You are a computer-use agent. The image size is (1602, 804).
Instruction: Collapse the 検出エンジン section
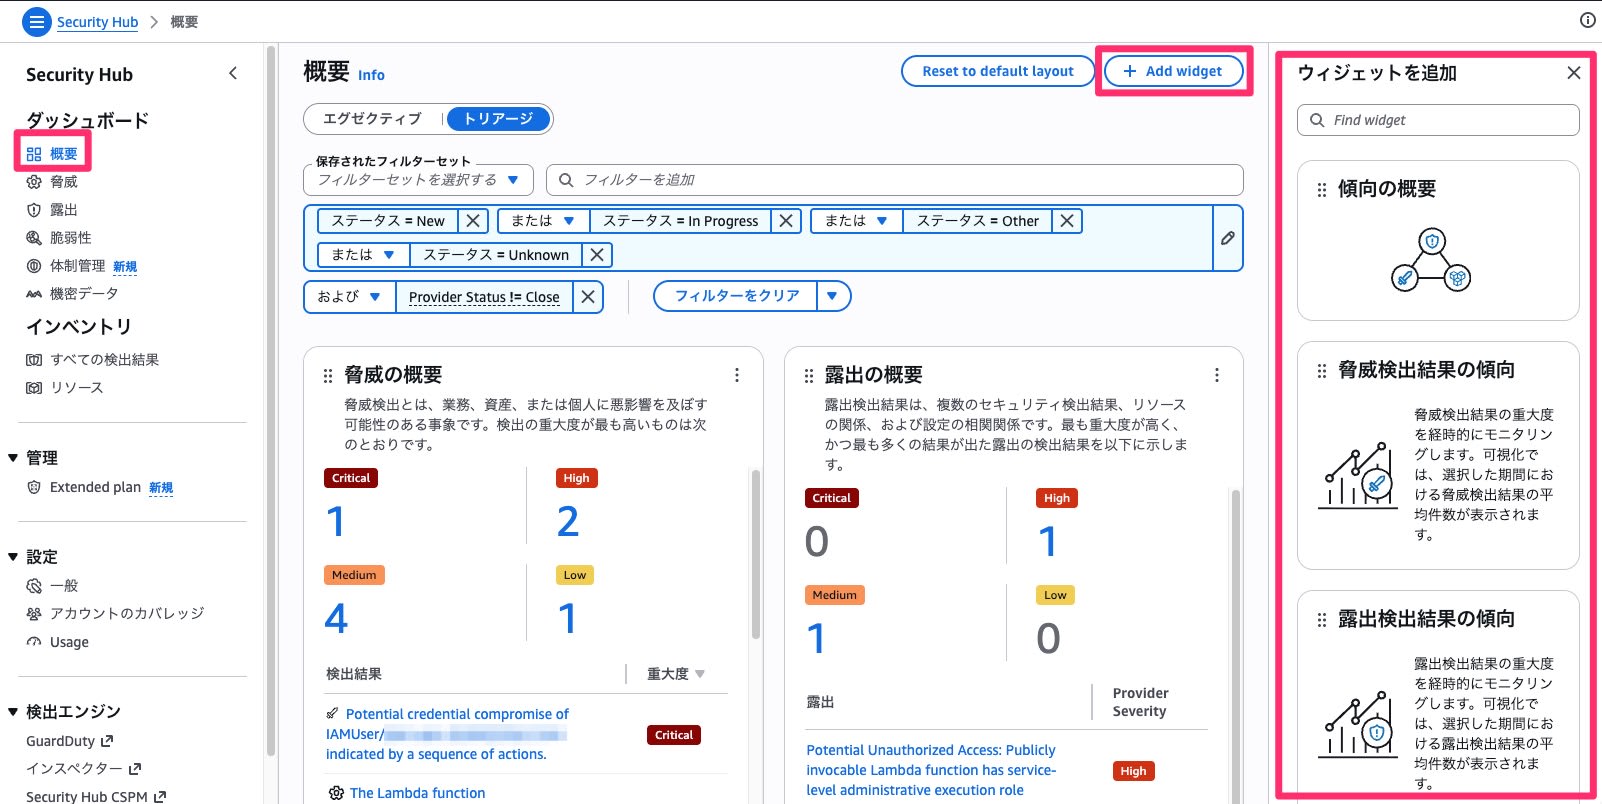(13, 712)
